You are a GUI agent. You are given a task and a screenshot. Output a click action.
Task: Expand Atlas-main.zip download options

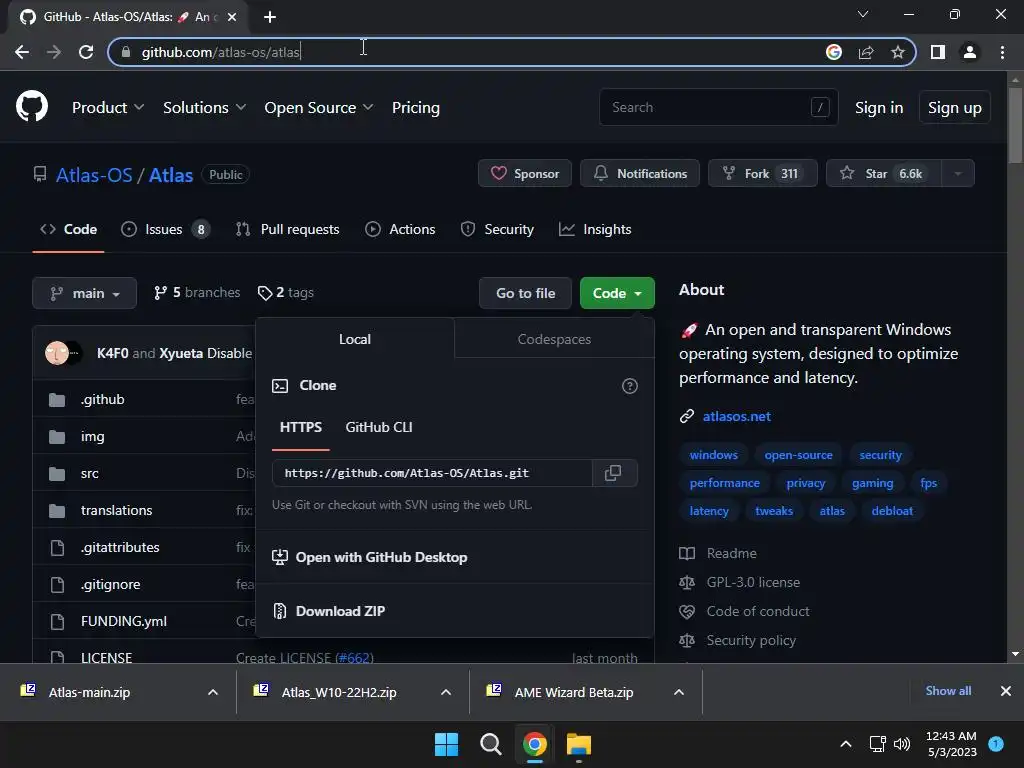(x=213, y=692)
